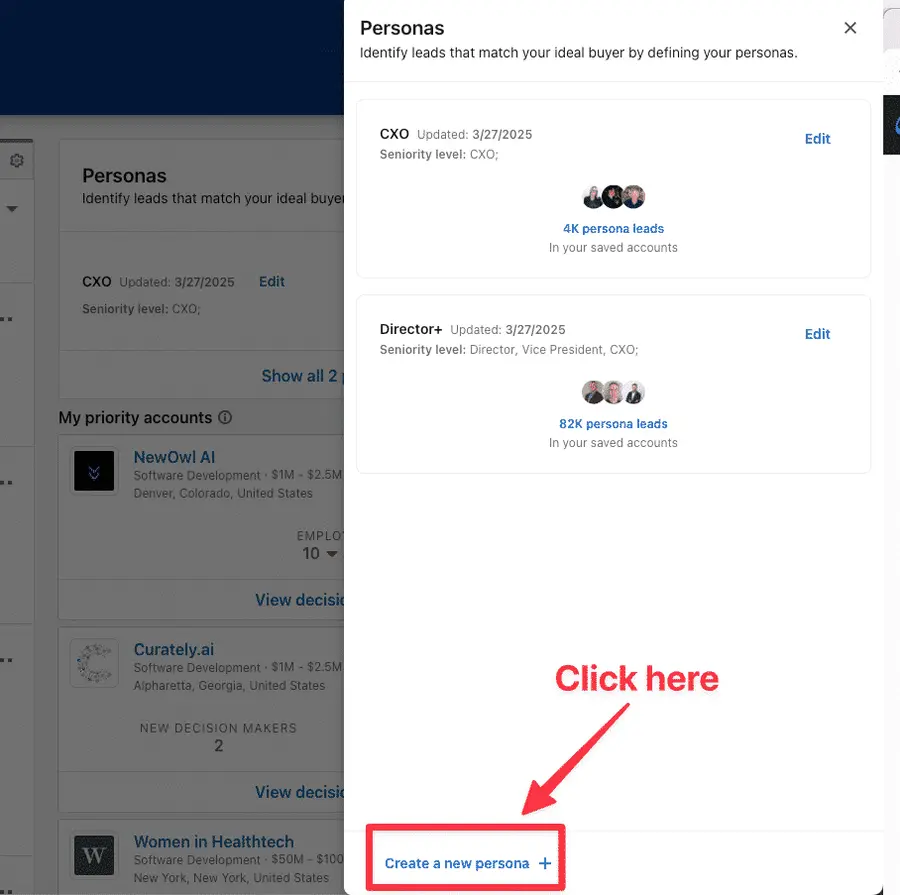The width and height of the screenshot is (900, 895).
Task: Open the settings gear in the left sidebar
Action: click(16, 159)
